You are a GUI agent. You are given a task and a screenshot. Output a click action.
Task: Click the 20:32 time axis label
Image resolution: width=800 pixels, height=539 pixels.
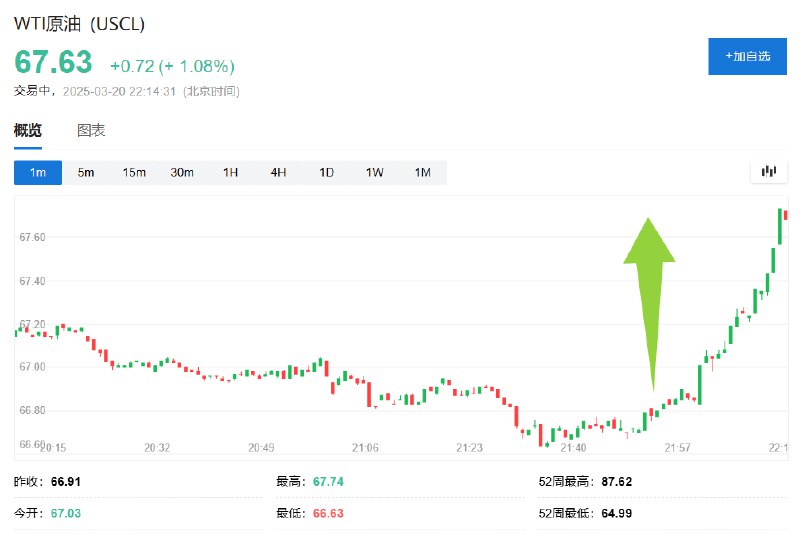pos(157,448)
